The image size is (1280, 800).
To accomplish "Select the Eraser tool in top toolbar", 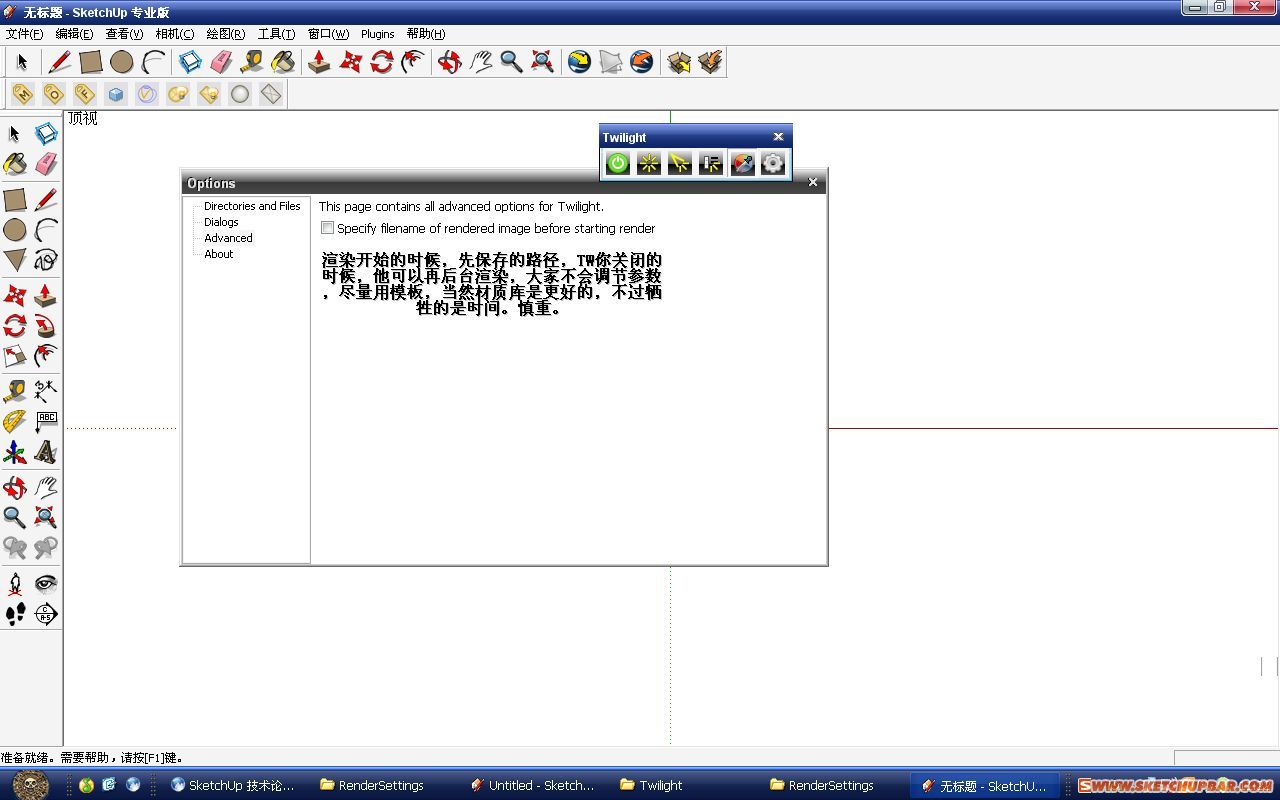I will pos(221,62).
